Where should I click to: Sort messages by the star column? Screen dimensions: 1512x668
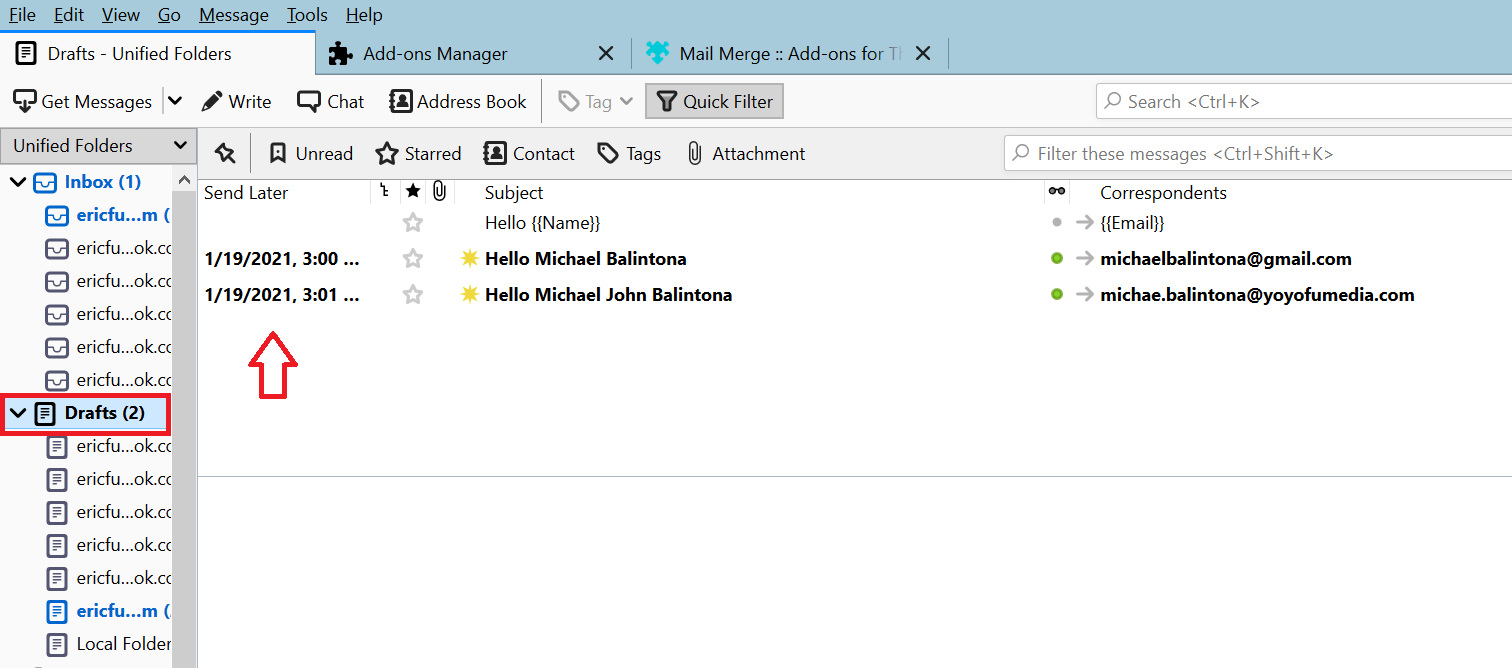[x=413, y=191]
